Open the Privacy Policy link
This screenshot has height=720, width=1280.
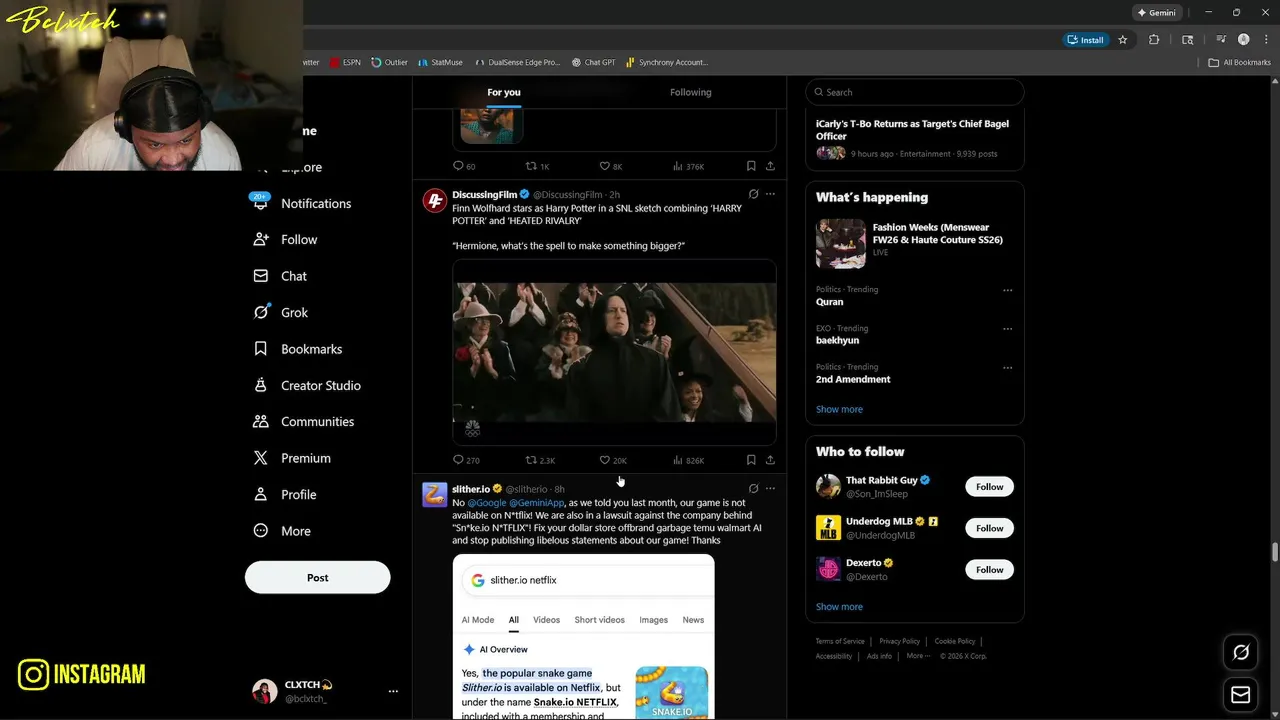(x=899, y=641)
